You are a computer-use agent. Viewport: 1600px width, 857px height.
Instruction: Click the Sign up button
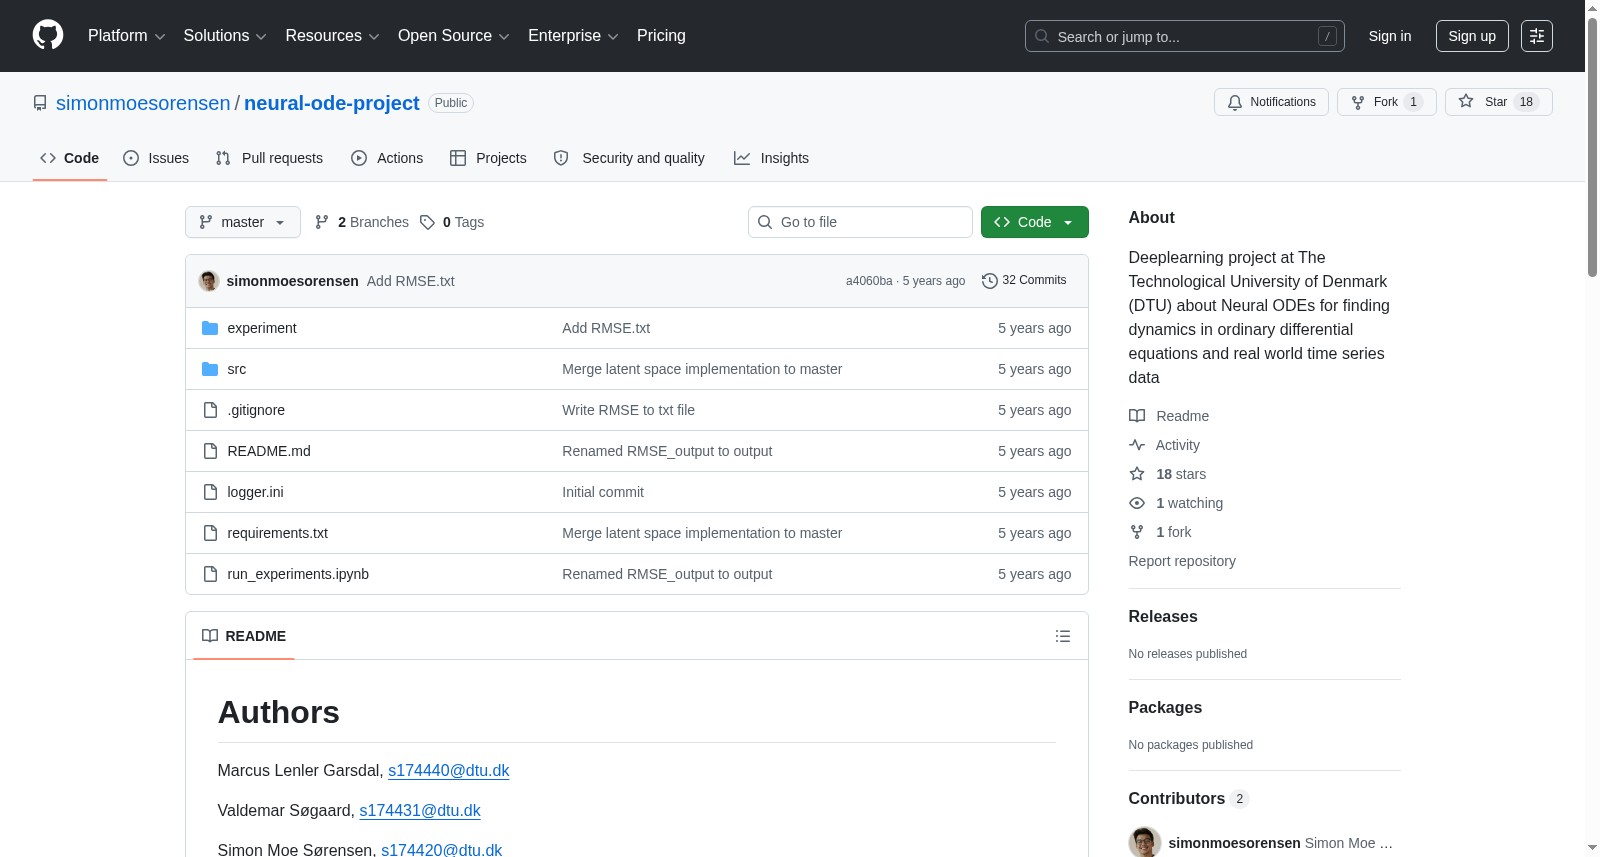(1472, 36)
